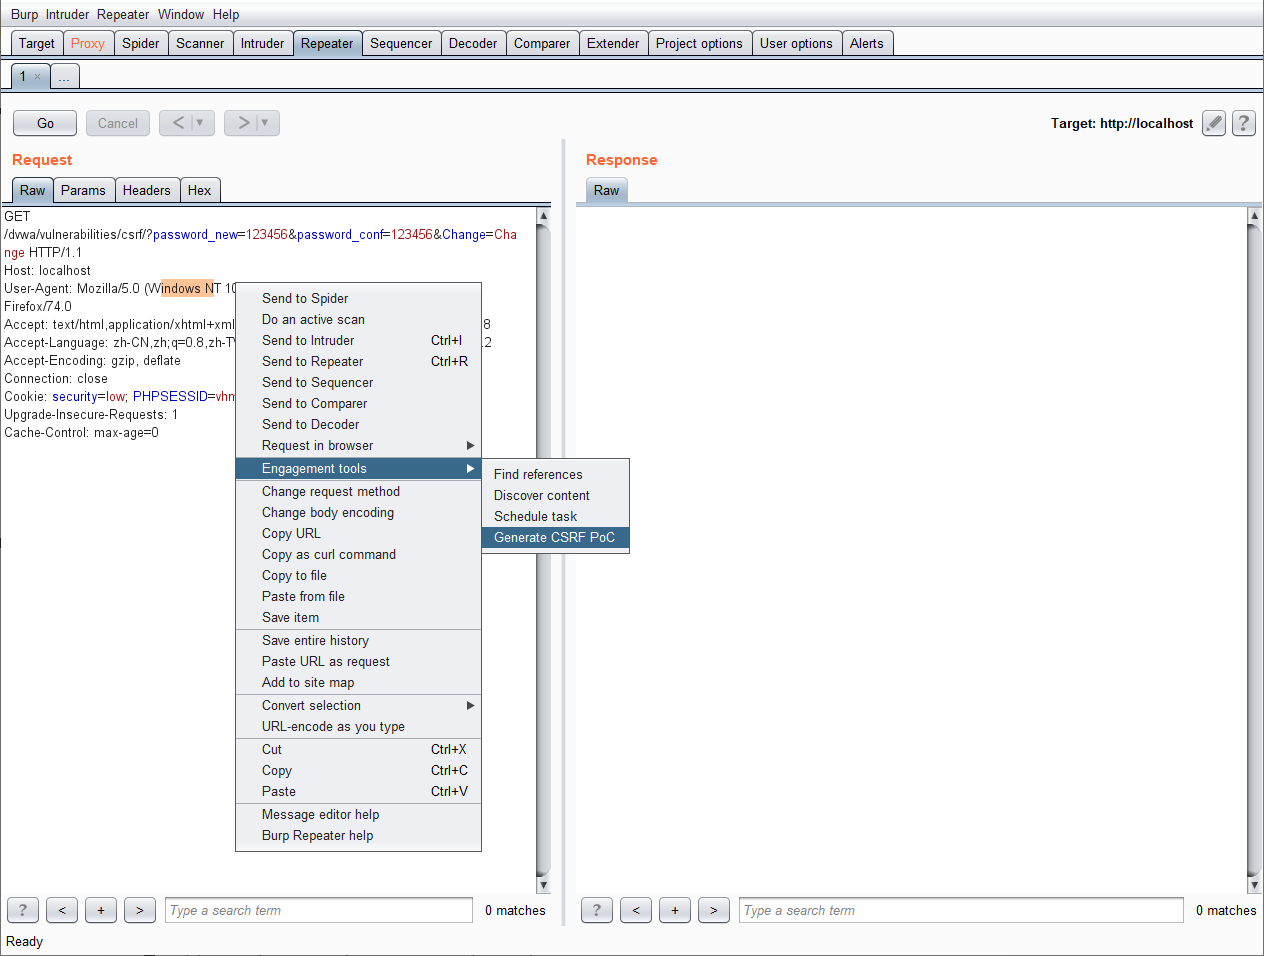The height and width of the screenshot is (956, 1264).
Task: Click the plus button beside Request search
Action: (x=101, y=910)
